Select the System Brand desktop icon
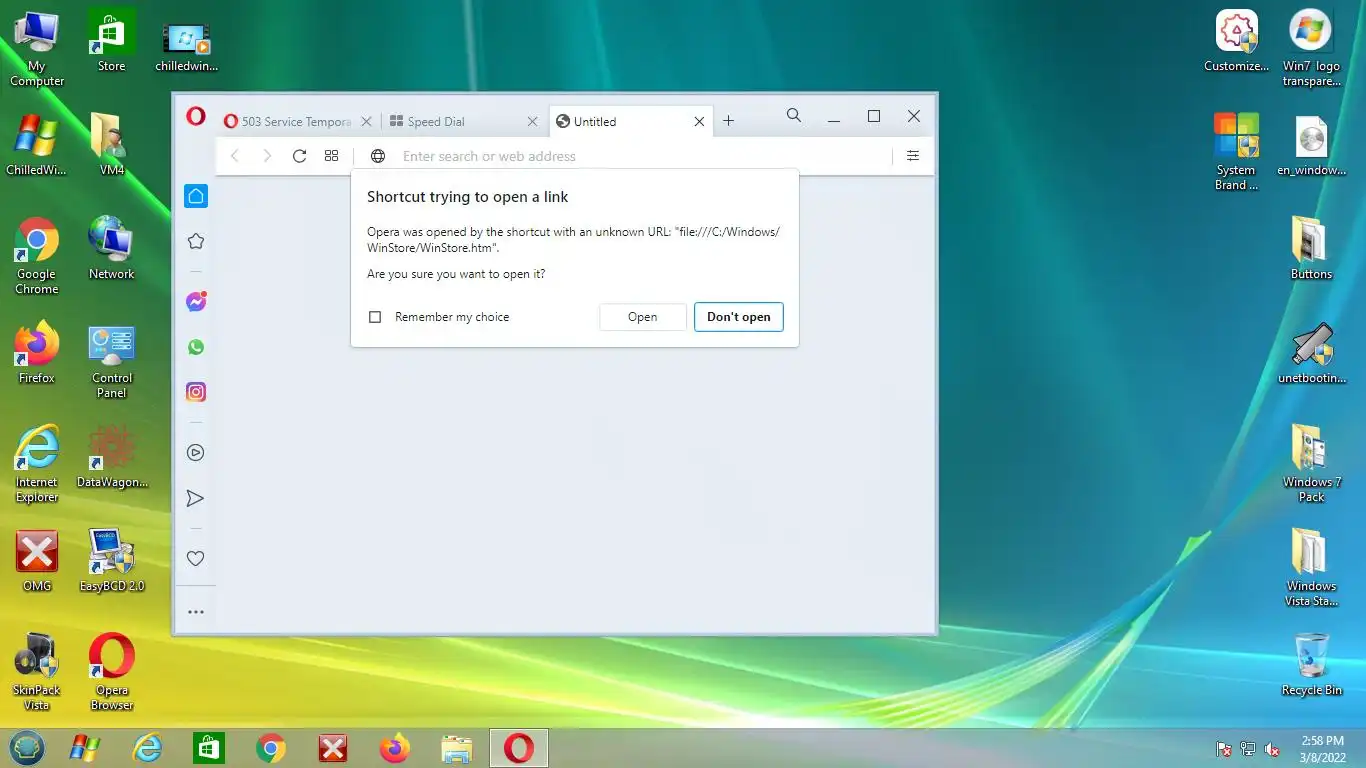This screenshot has width=1366, height=768. coord(1237,152)
